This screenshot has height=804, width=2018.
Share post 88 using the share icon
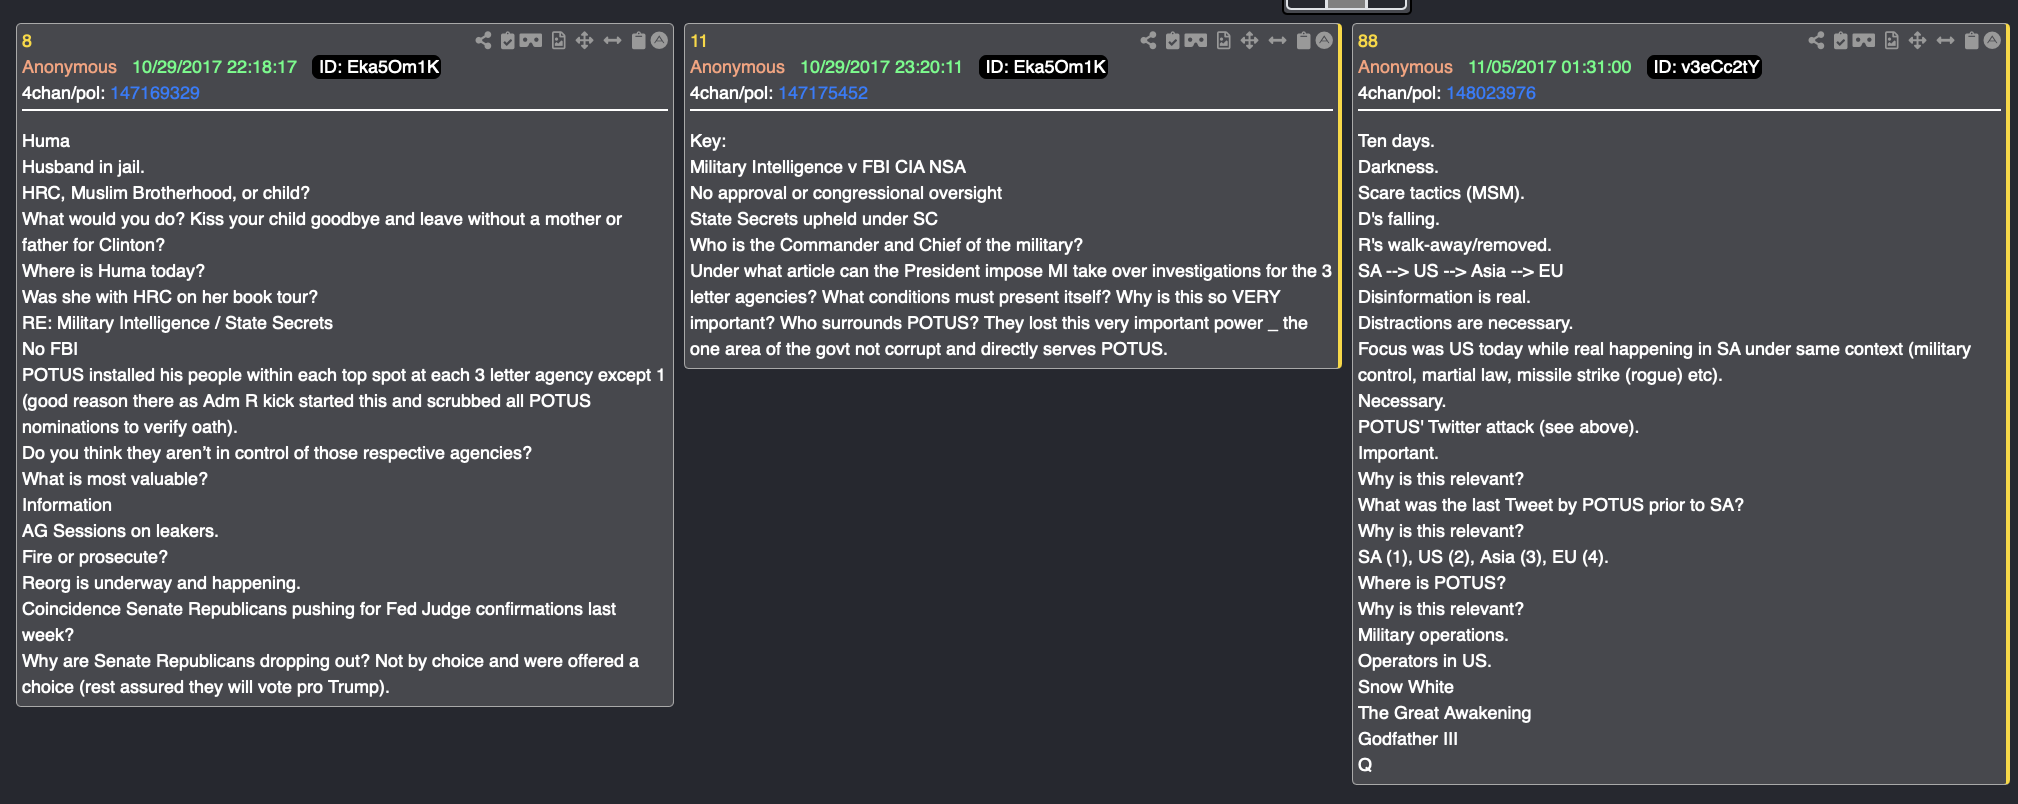click(x=1816, y=40)
